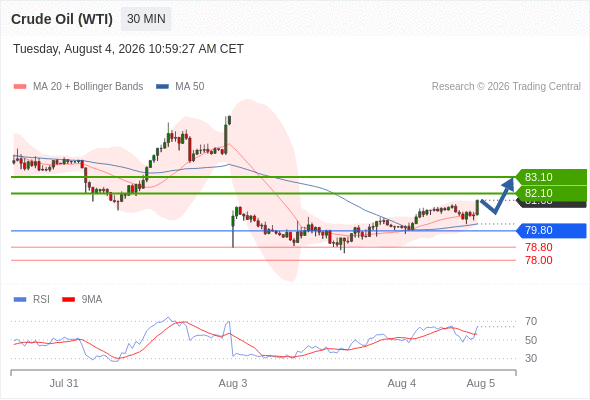Screen dimensions: 590x400
Task: Click the 78.00 red support label
Action: (539, 260)
